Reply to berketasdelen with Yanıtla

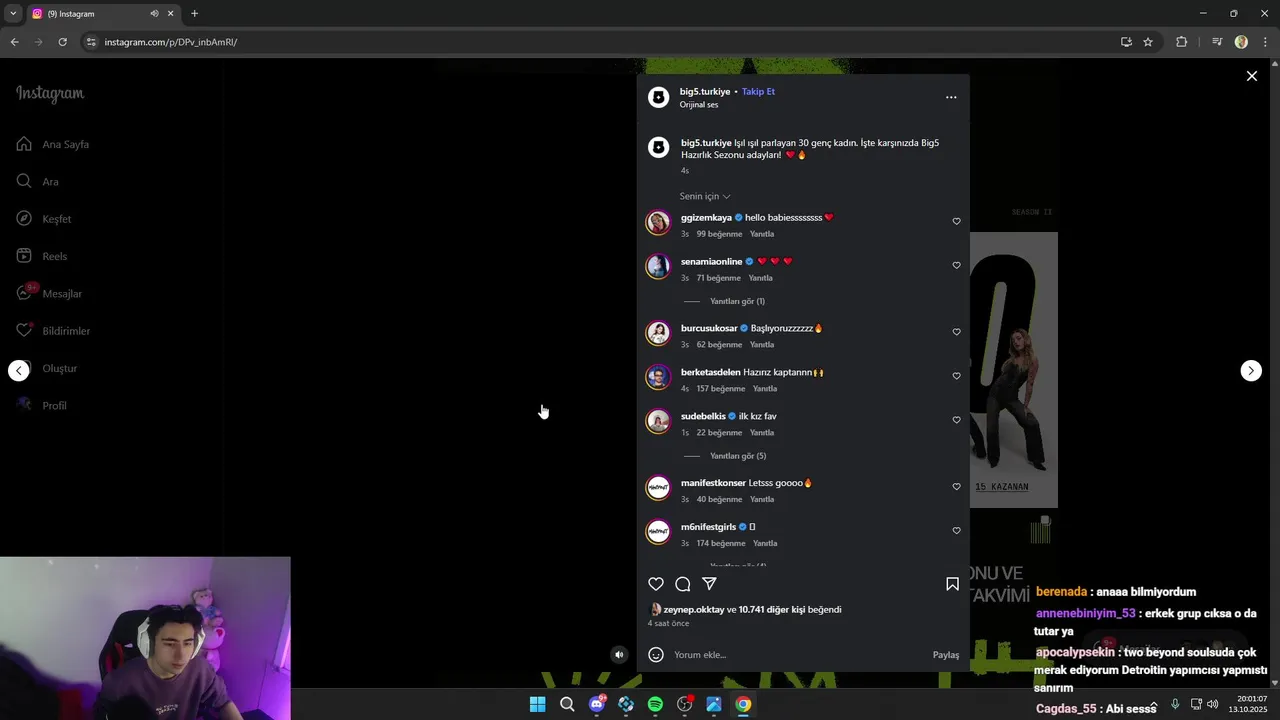(x=765, y=389)
